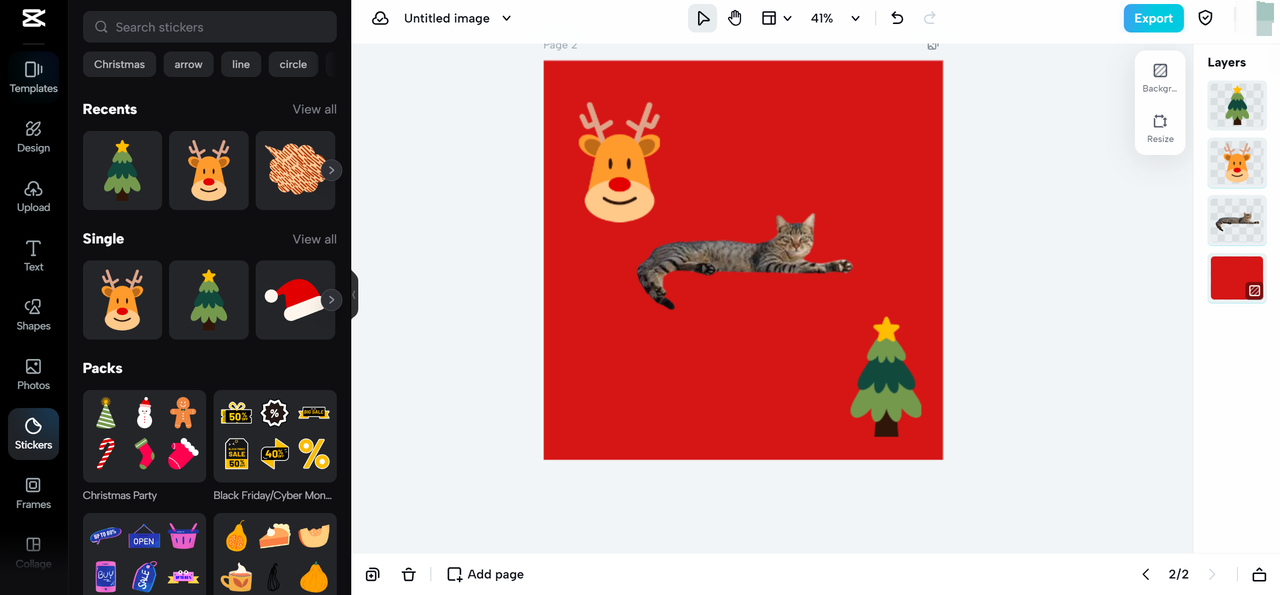Viewport: 1280px width, 595px height.
Task: Select the Christmas search tag
Action: tap(119, 64)
